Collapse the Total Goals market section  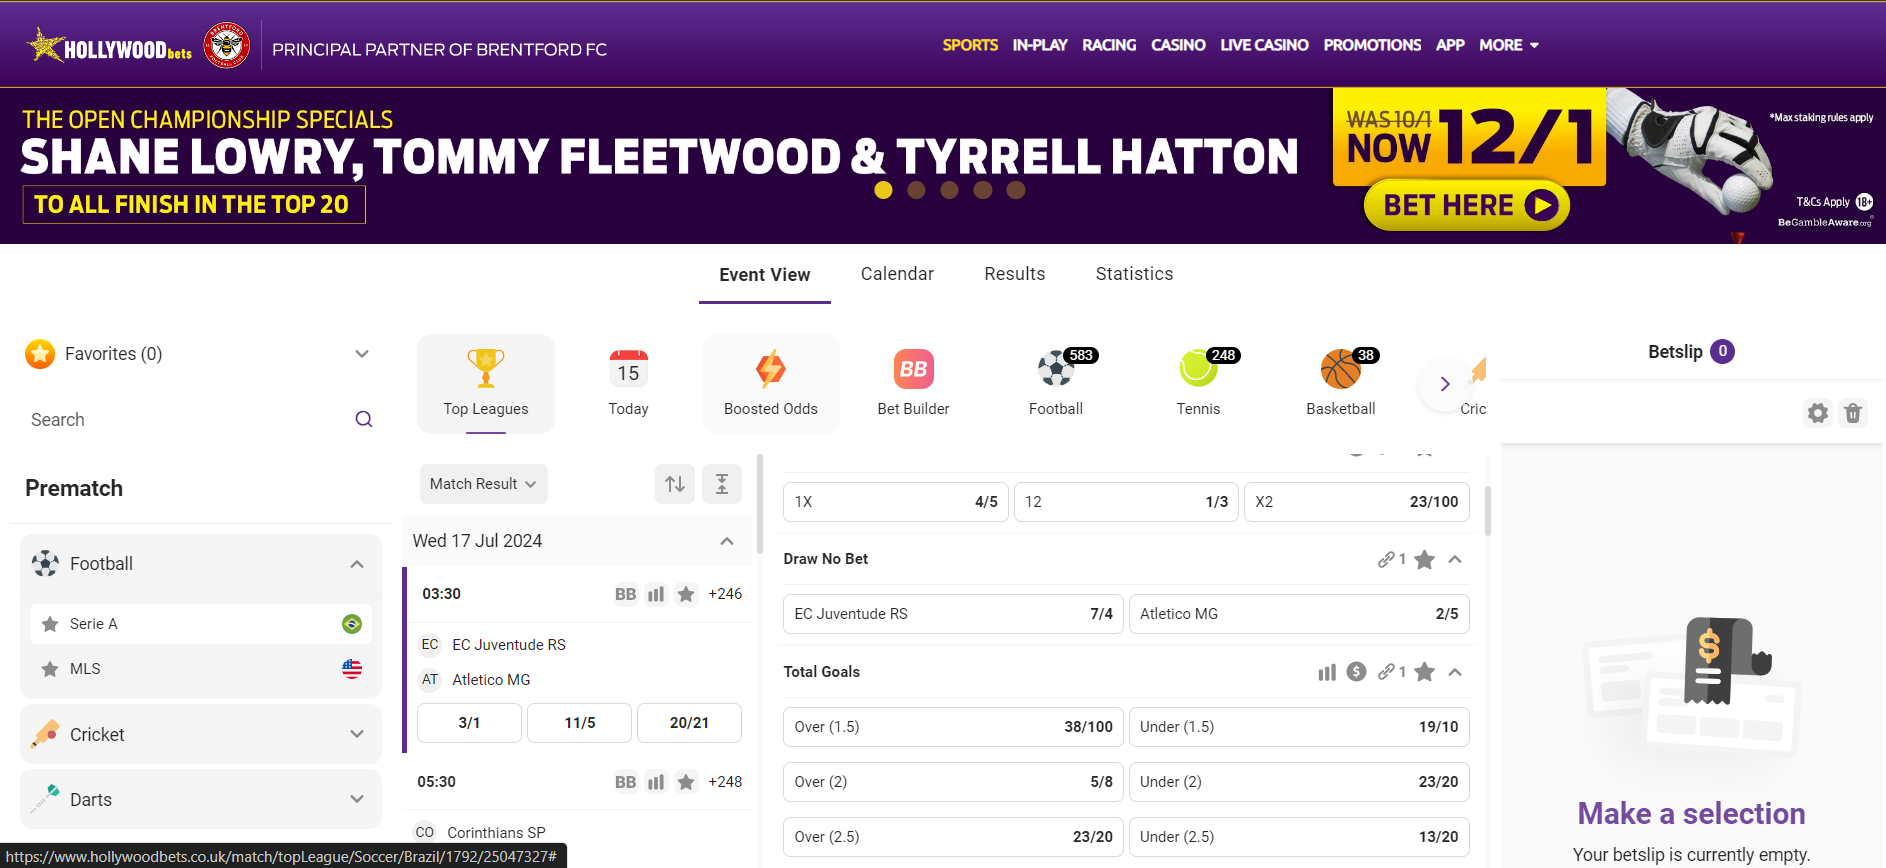pyautogui.click(x=1455, y=672)
